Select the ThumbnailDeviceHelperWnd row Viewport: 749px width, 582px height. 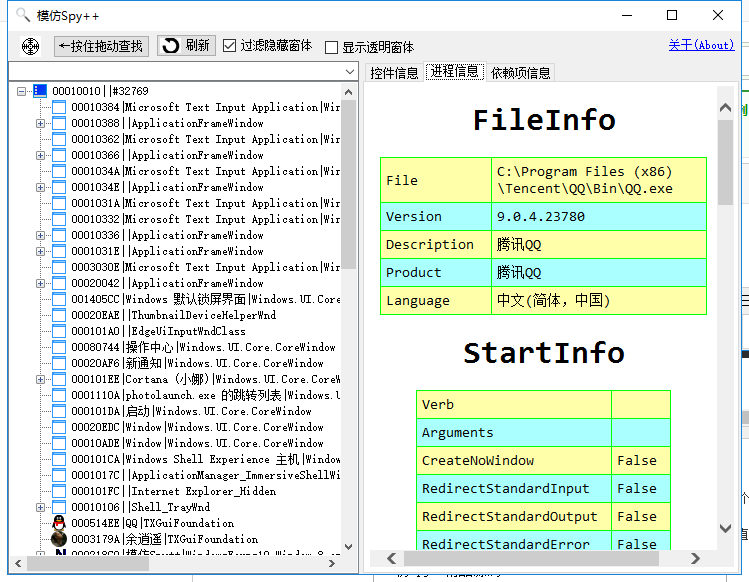point(174,315)
